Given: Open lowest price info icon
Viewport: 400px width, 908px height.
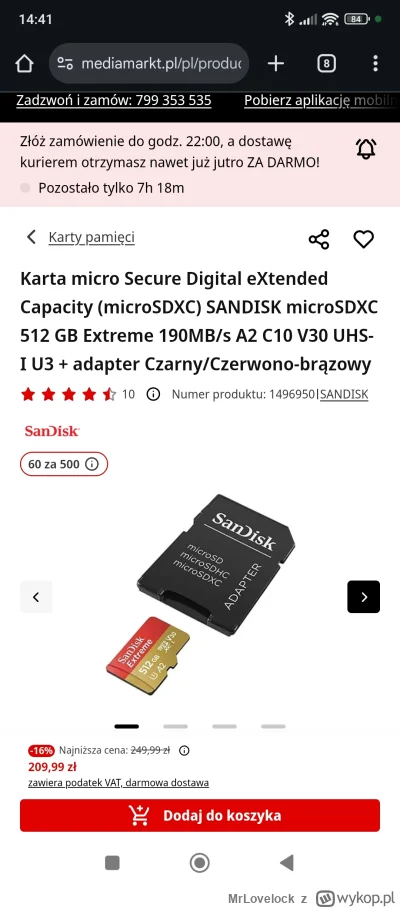Looking at the screenshot, I should click(x=184, y=750).
